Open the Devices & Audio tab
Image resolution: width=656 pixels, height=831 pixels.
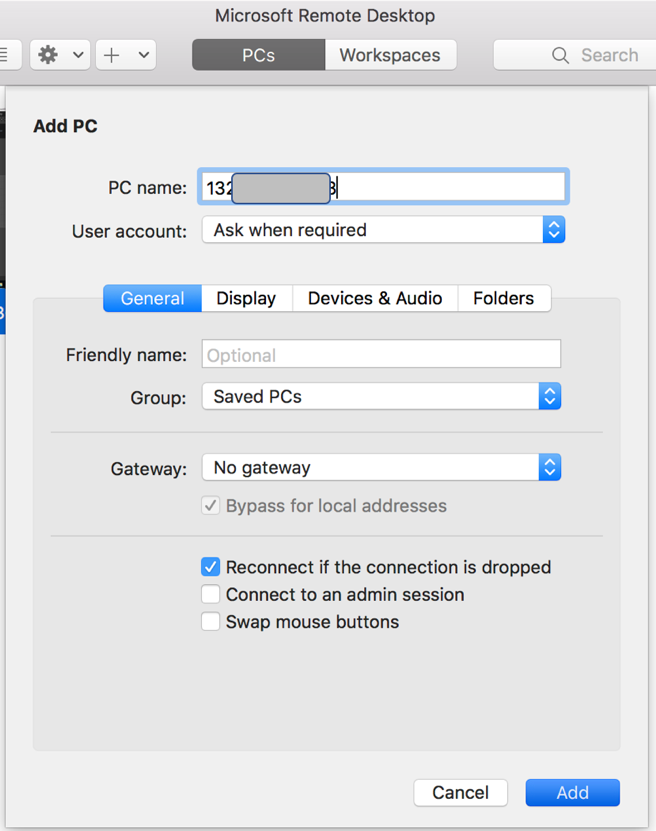click(x=374, y=298)
